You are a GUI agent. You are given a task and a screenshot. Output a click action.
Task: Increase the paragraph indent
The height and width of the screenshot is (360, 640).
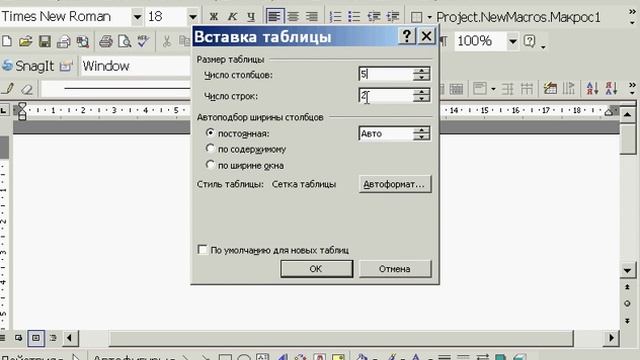tap(393, 17)
